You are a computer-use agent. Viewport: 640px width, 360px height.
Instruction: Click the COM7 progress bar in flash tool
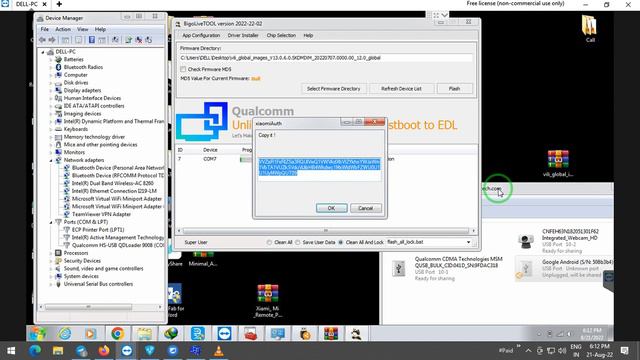click(x=246, y=159)
